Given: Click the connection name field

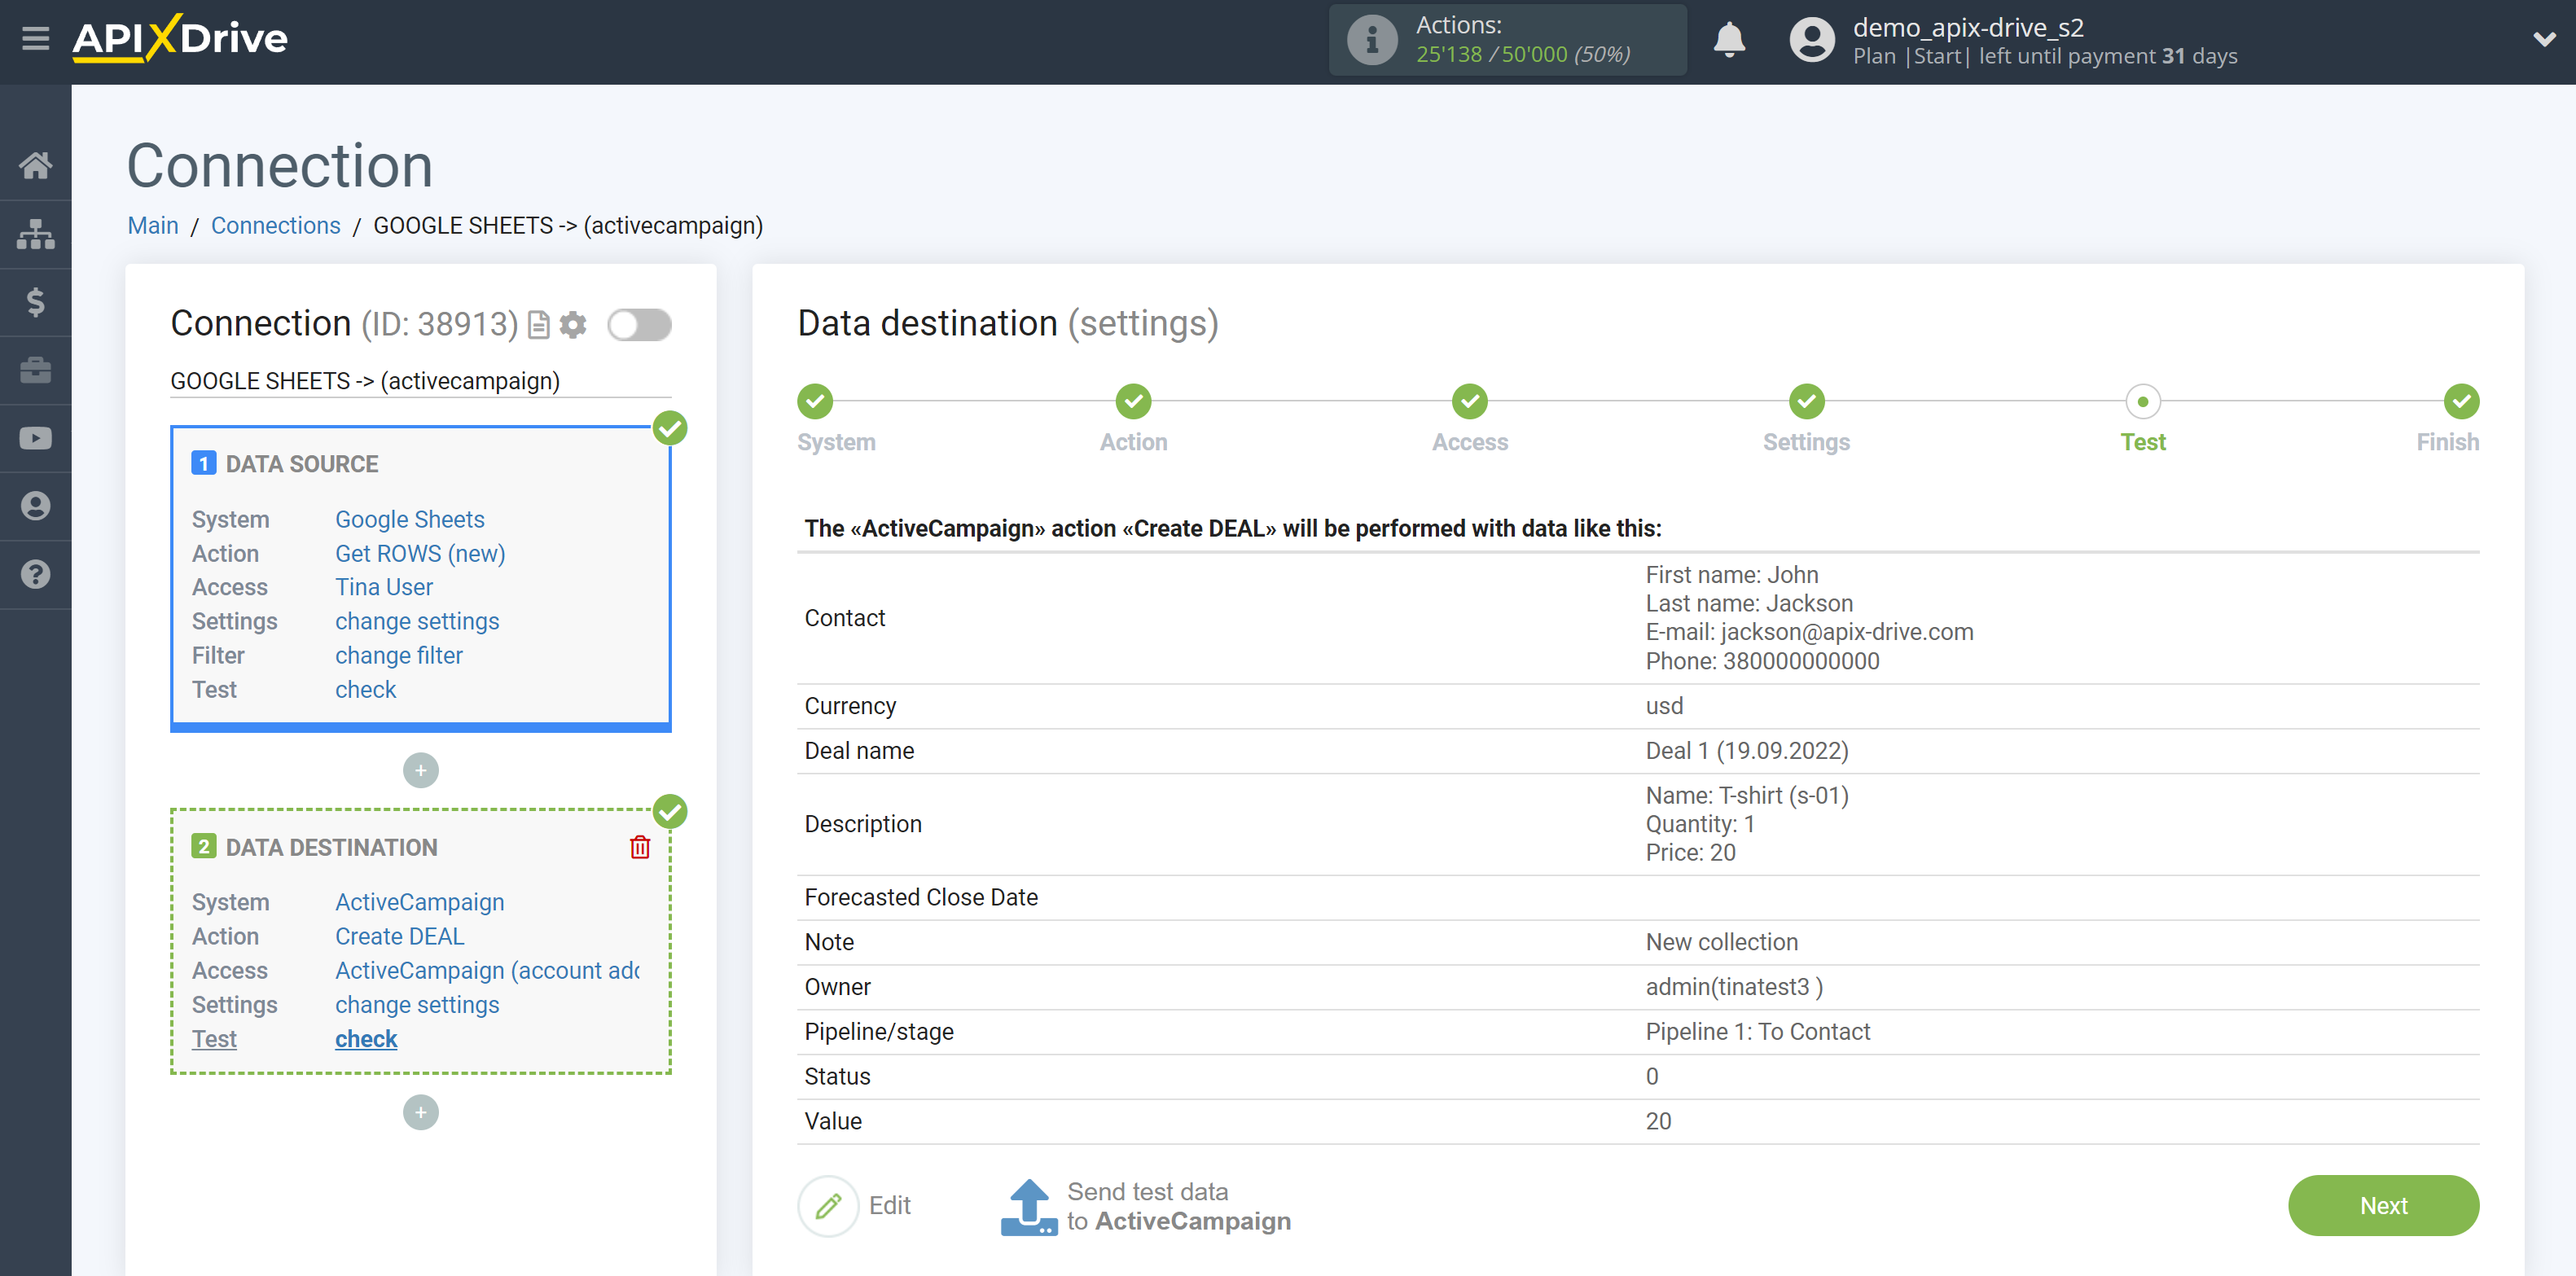Looking at the screenshot, I should click(420, 381).
